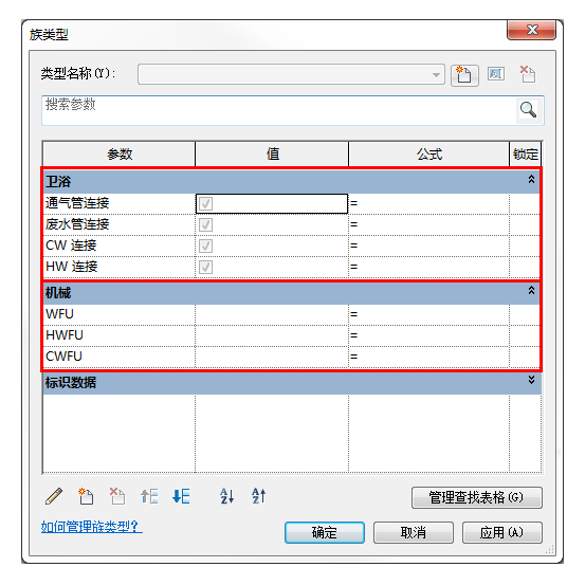577x579 pixels.
Task: Click the delete type icon at top right
Action: pos(528,75)
